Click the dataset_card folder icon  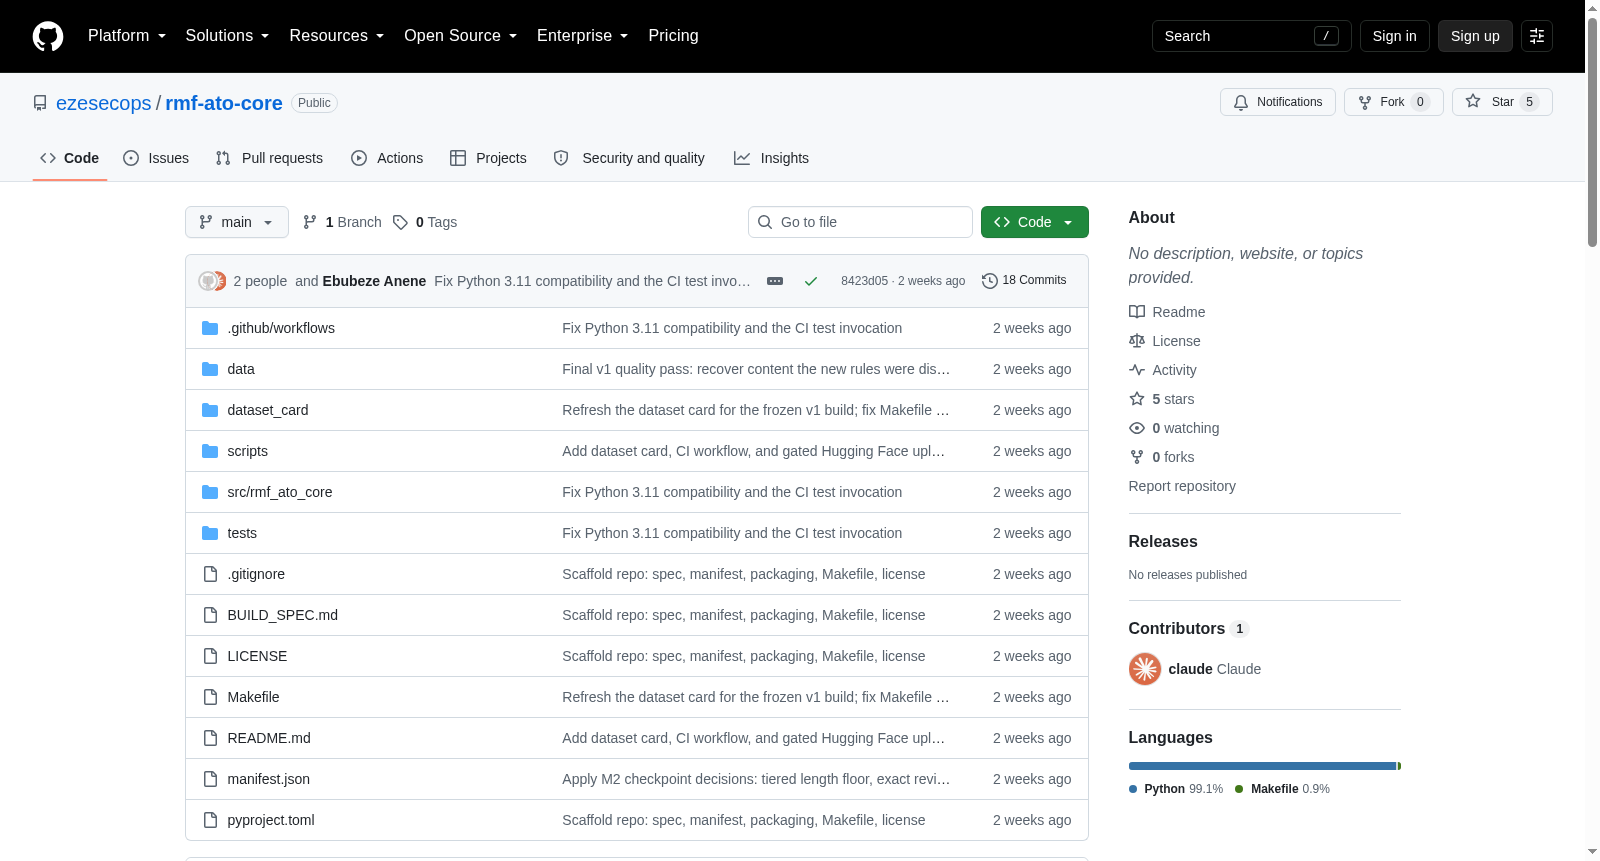[210, 410]
